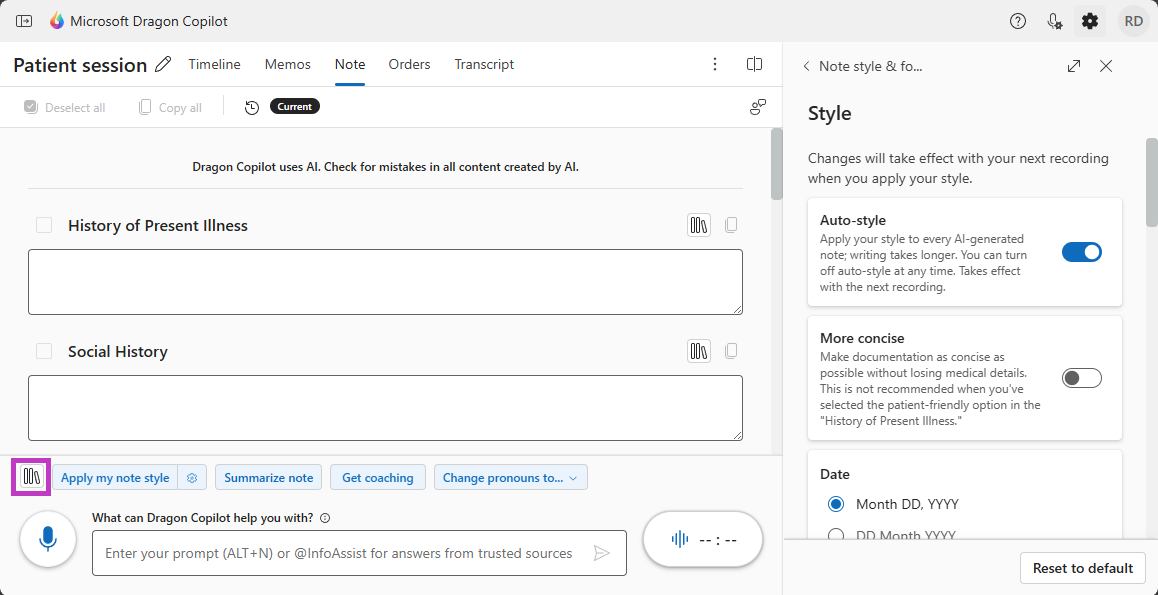Open note style settings gear next to Apply my note style
1158x595 pixels.
point(192,478)
